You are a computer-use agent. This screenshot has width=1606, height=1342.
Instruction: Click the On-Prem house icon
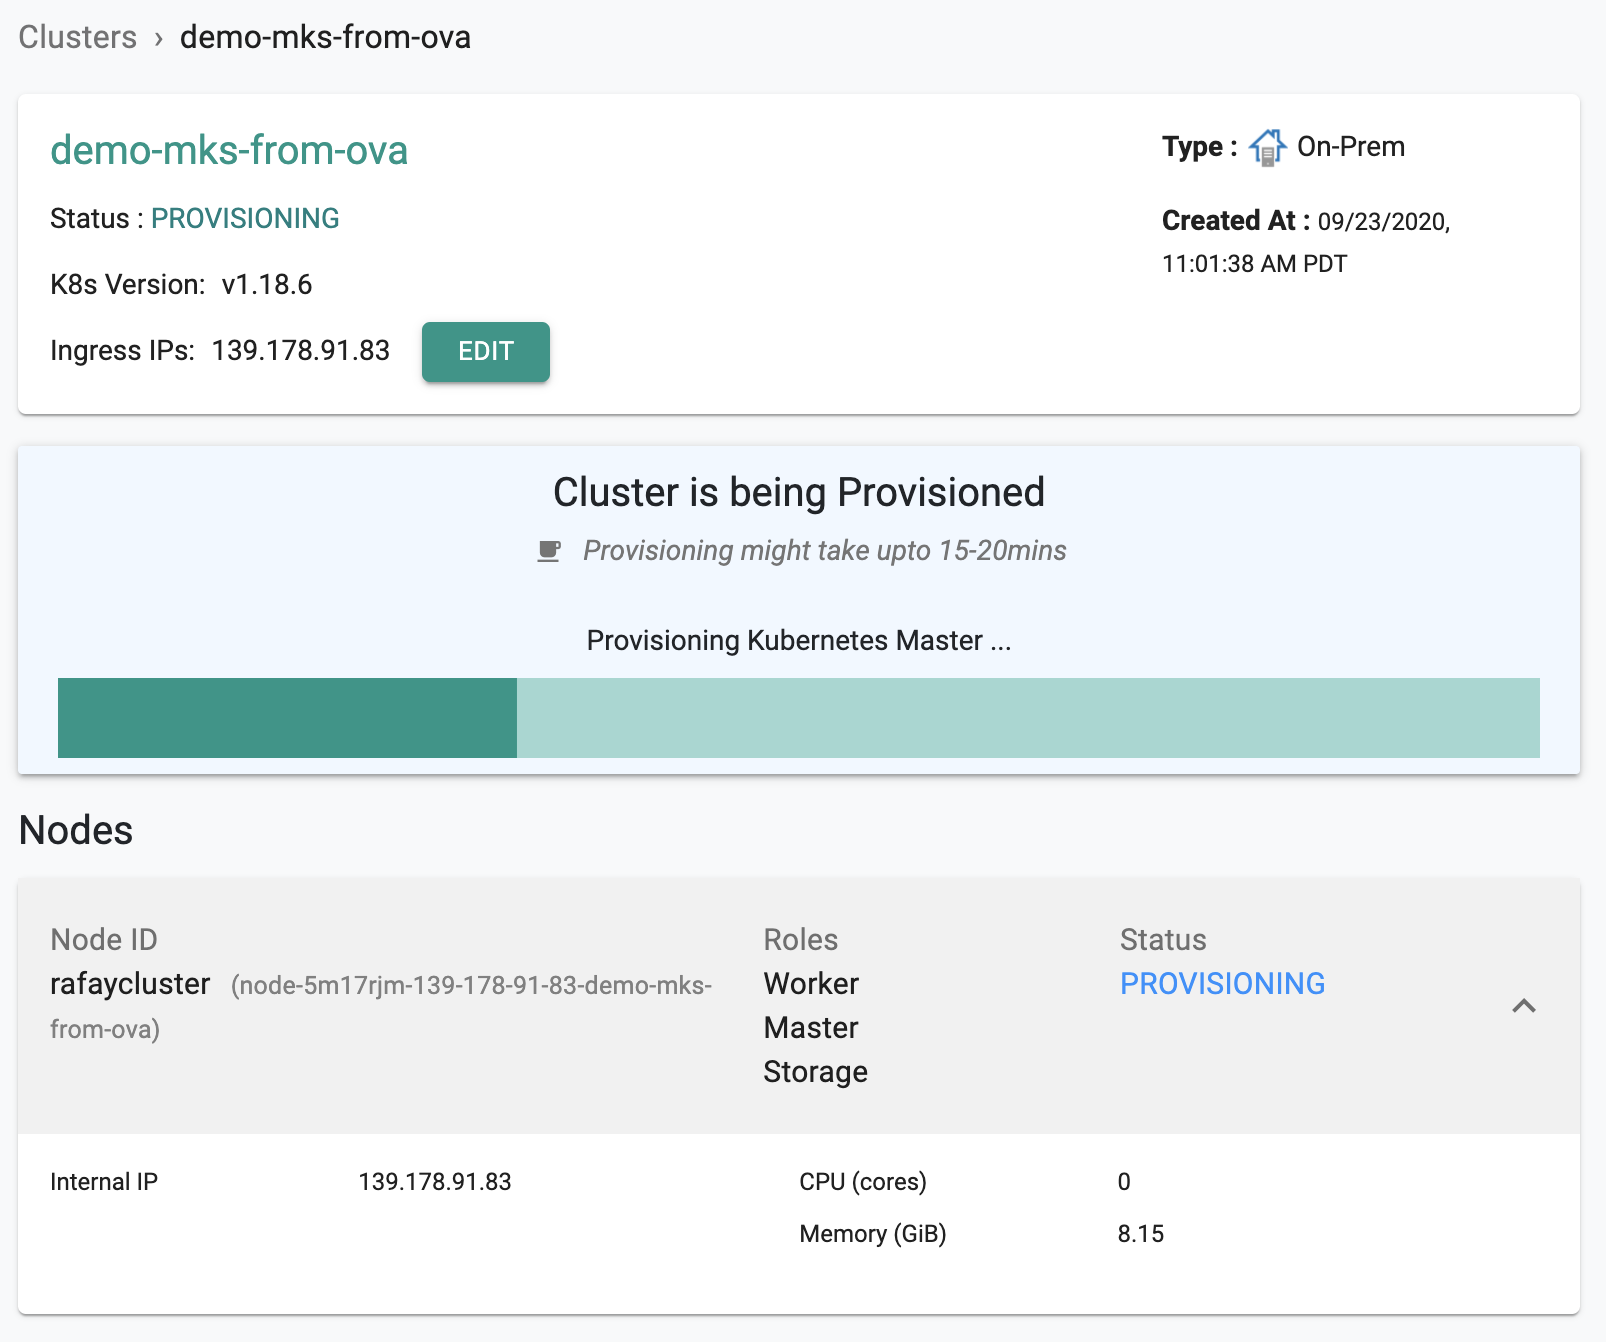click(1267, 148)
